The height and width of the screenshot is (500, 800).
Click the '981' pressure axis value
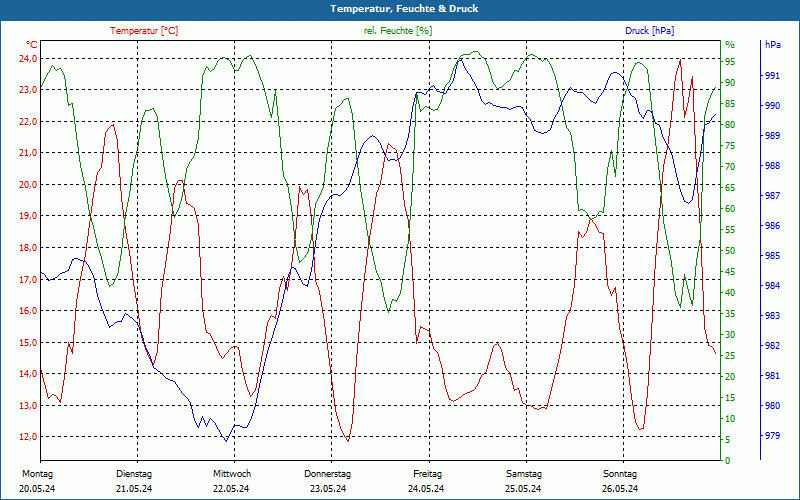773,376
